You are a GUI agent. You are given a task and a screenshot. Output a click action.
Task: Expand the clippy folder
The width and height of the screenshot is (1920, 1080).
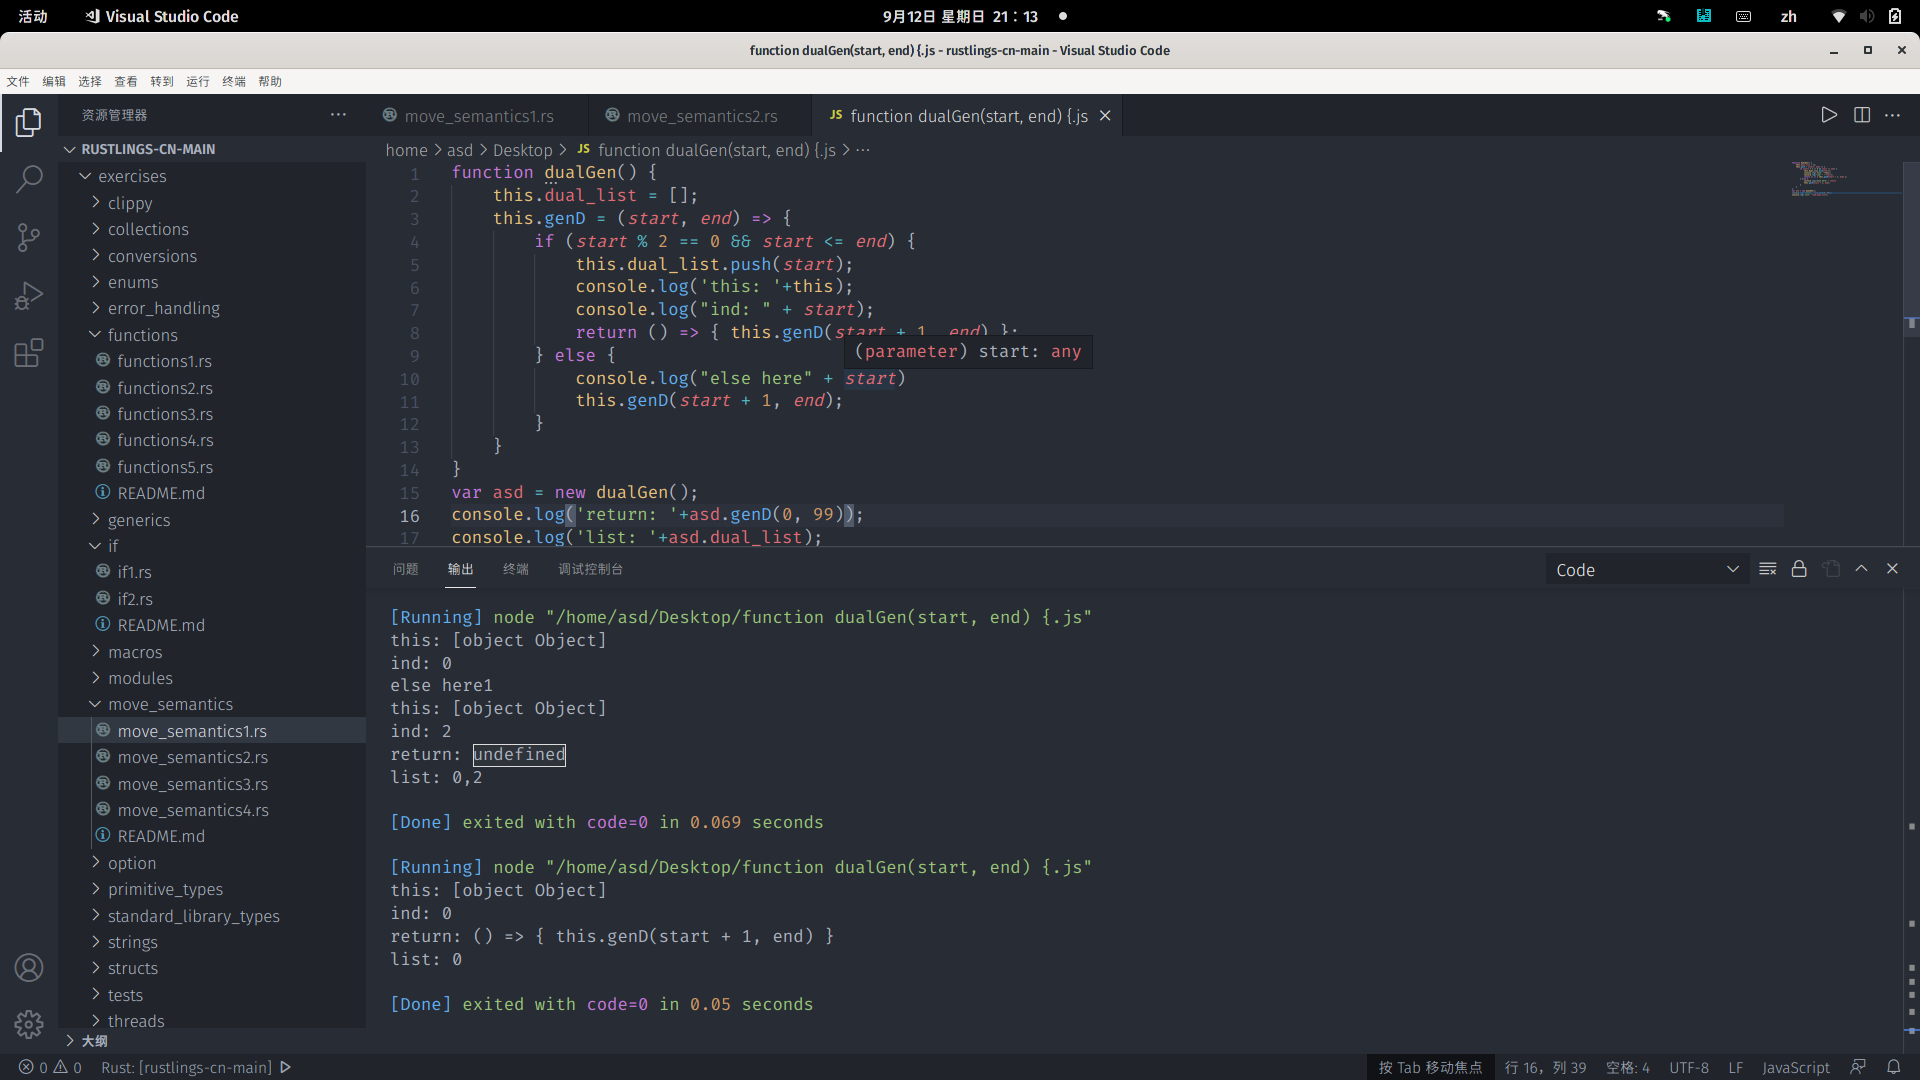click(212, 203)
